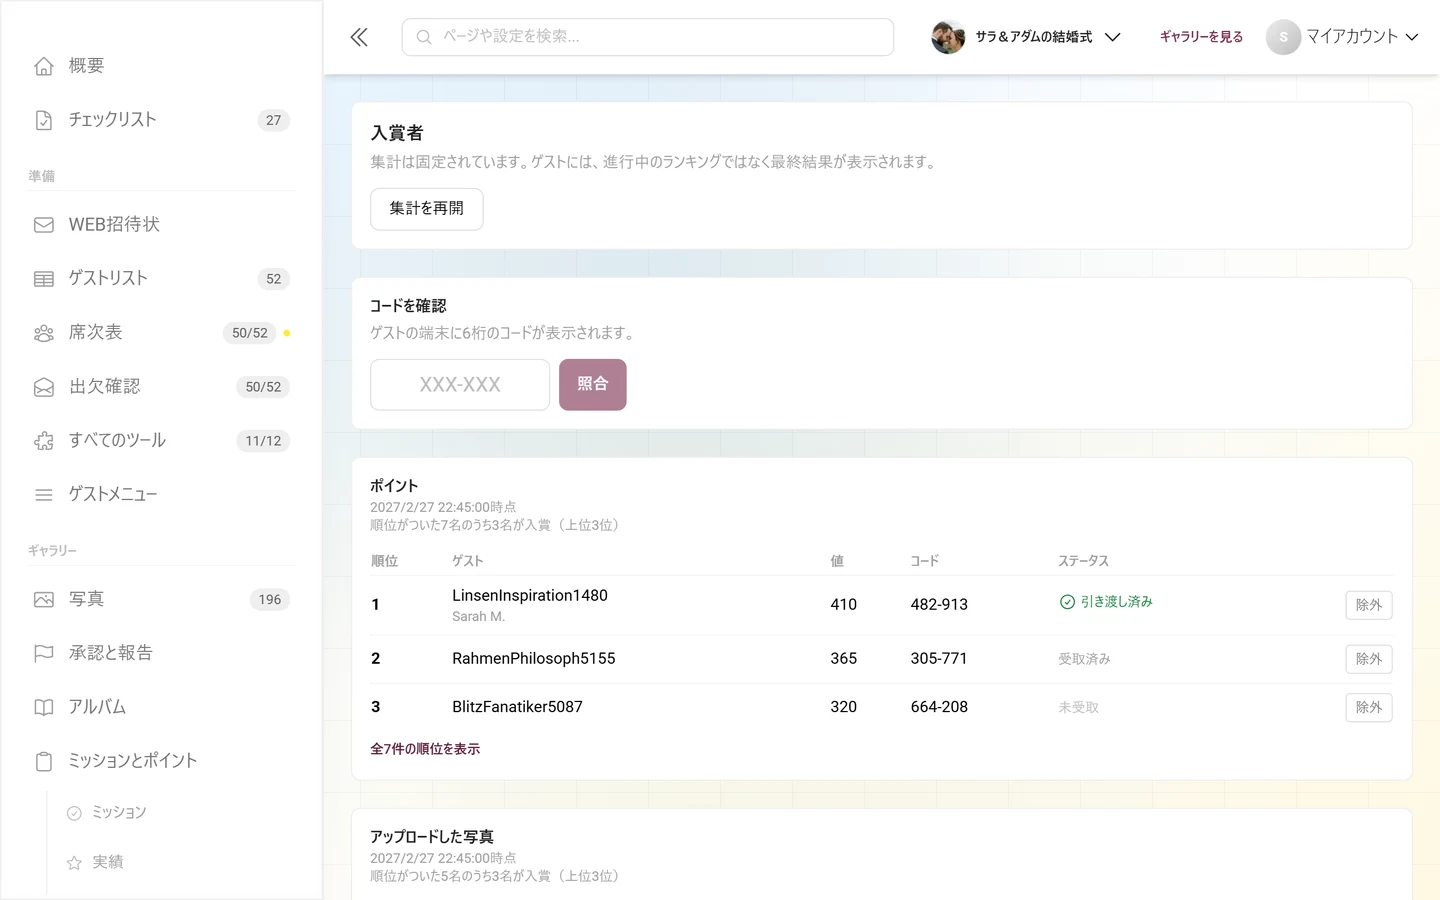The height and width of the screenshot is (900, 1440).
Task: Click the 11/12 badge on すべてのツール
Action: tap(263, 441)
